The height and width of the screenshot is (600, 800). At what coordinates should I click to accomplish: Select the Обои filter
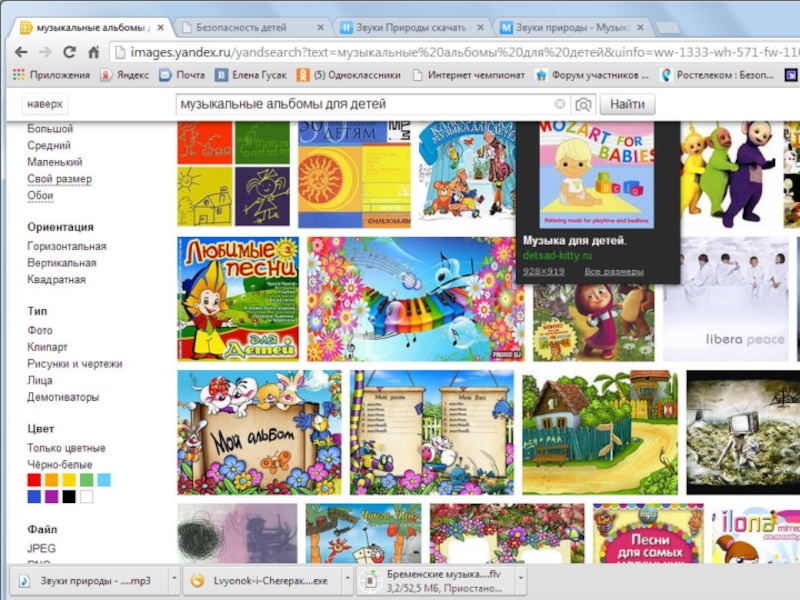40,195
